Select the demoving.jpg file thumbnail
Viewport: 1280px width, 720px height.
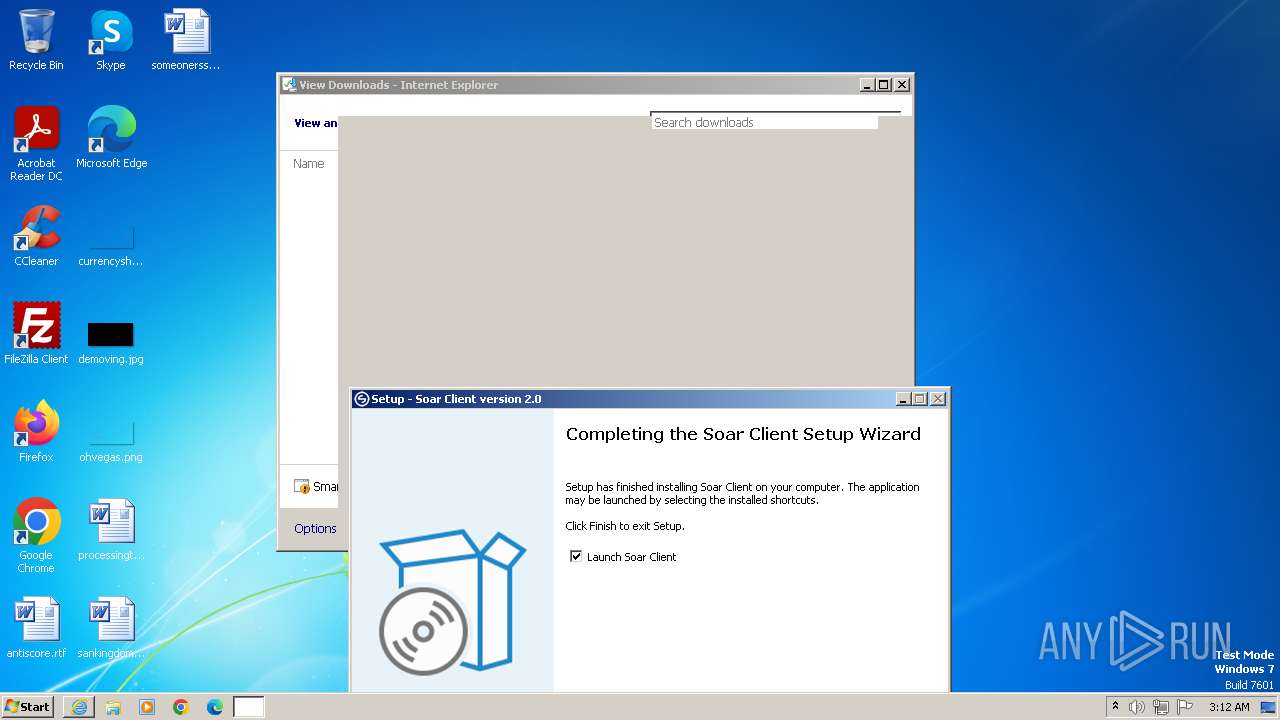click(x=111, y=340)
